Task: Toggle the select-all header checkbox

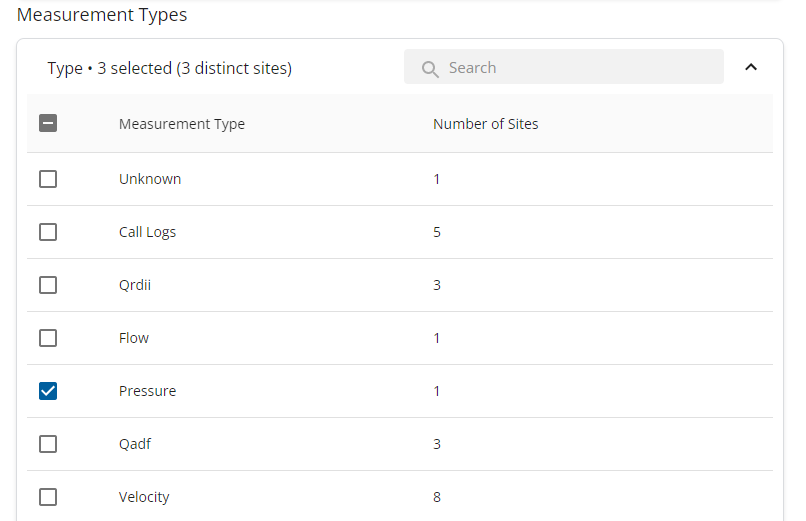Action: click(x=48, y=124)
